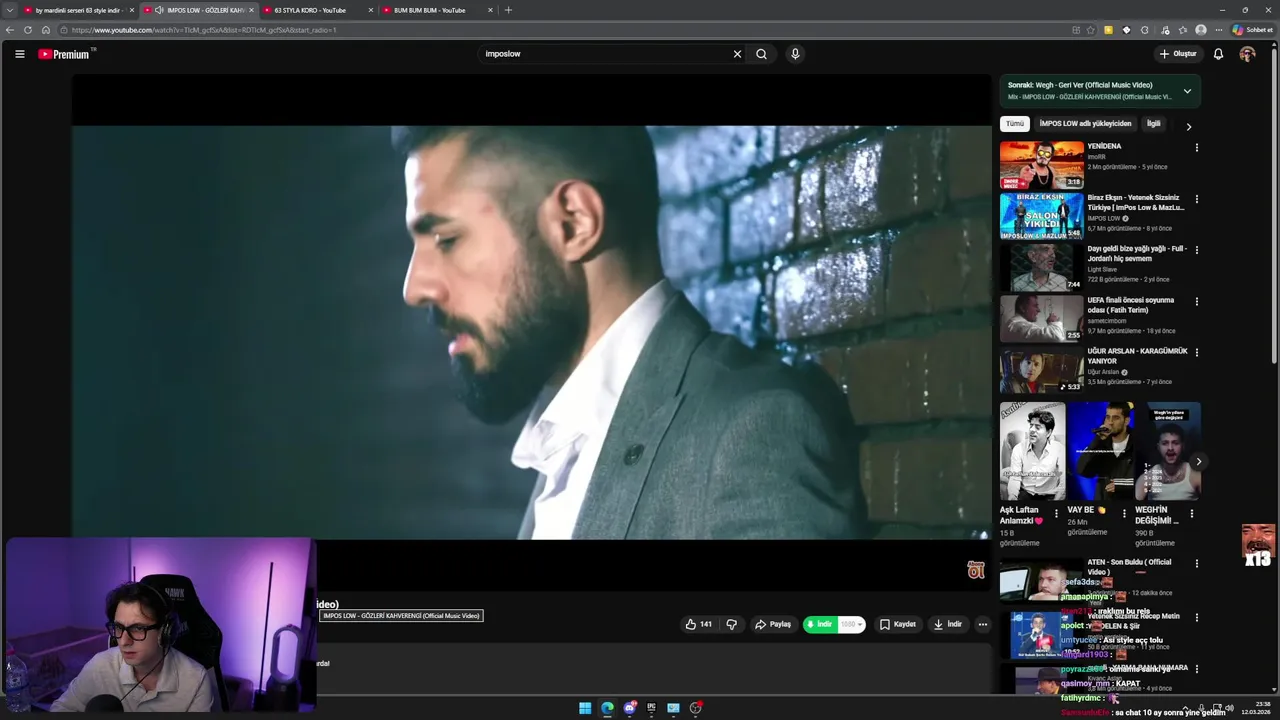Dislike the video
Screen dimensions: 1280x720
[731, 624]
